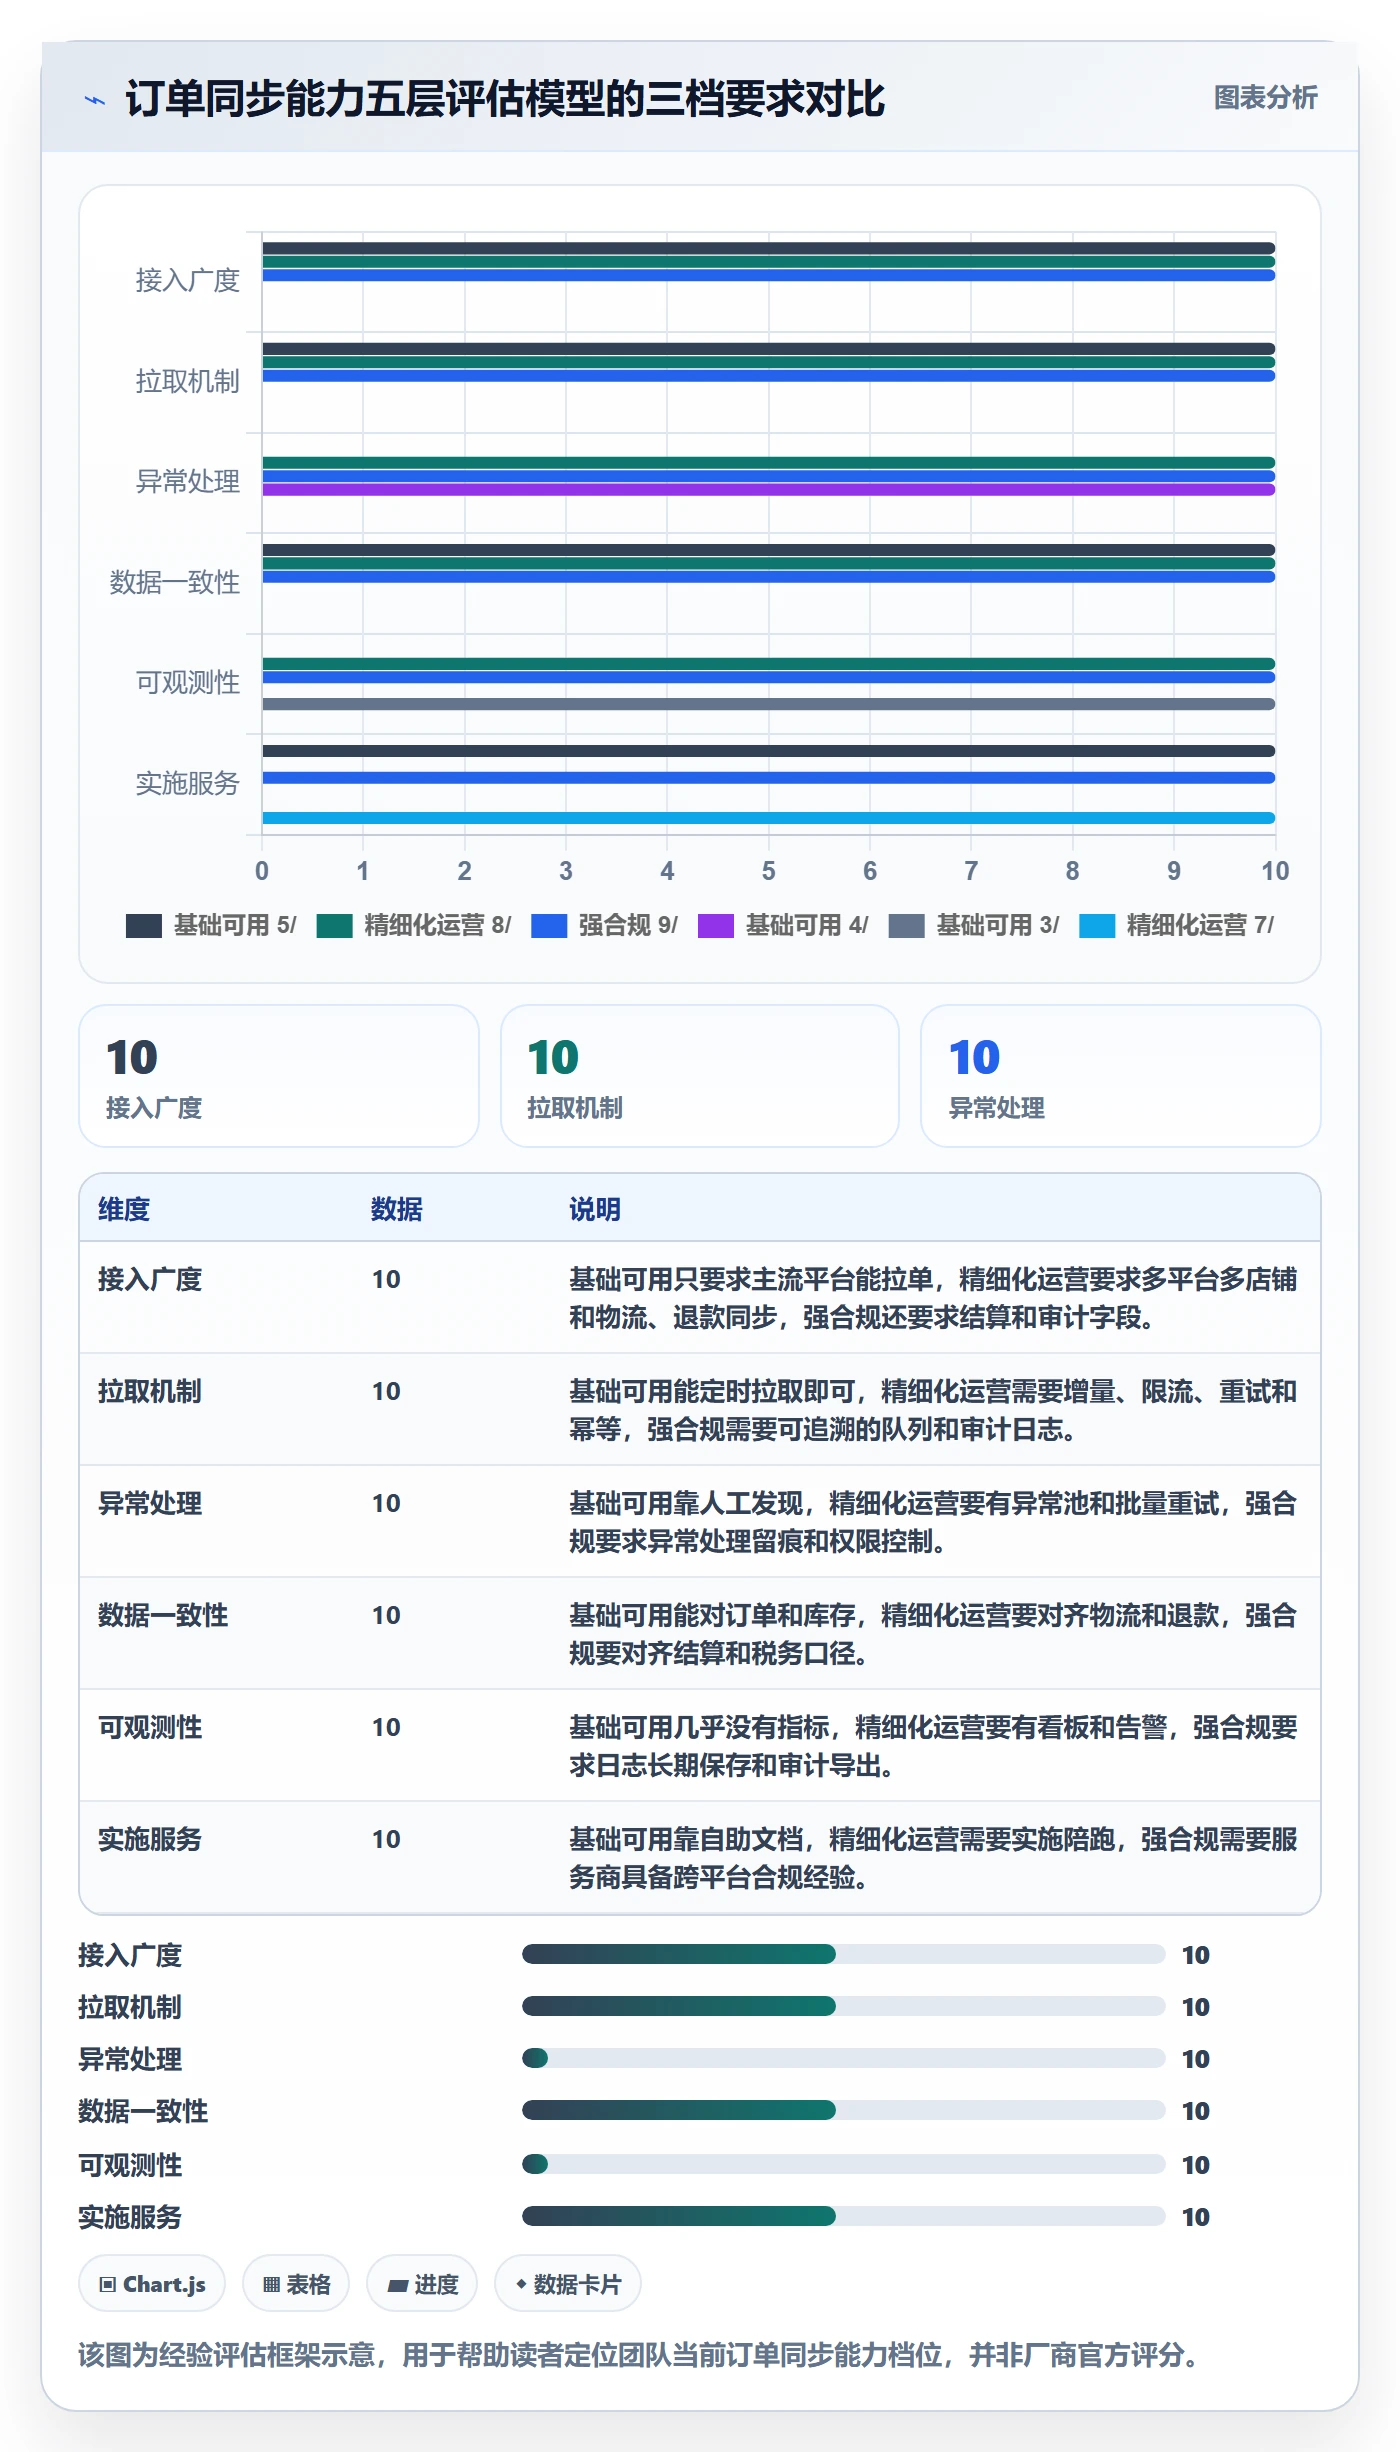Click the purple bar in the 异常处理 chart group

tap(768, 490)
